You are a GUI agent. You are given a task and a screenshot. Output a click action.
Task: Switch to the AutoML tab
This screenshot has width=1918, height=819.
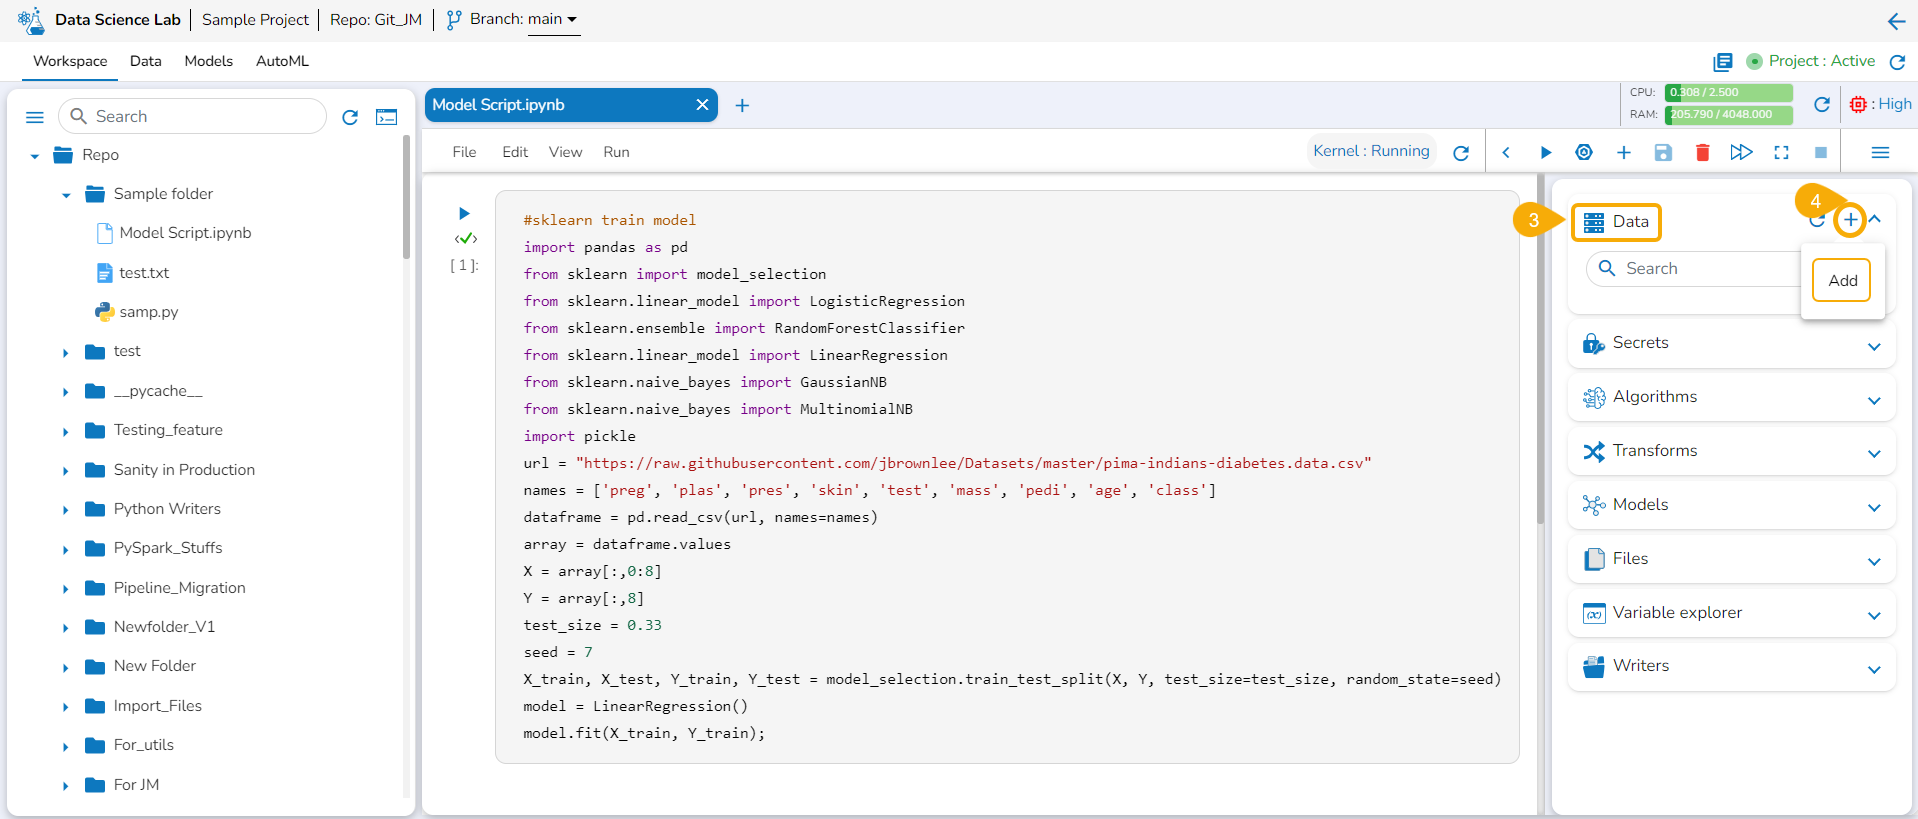pos(282,61)
